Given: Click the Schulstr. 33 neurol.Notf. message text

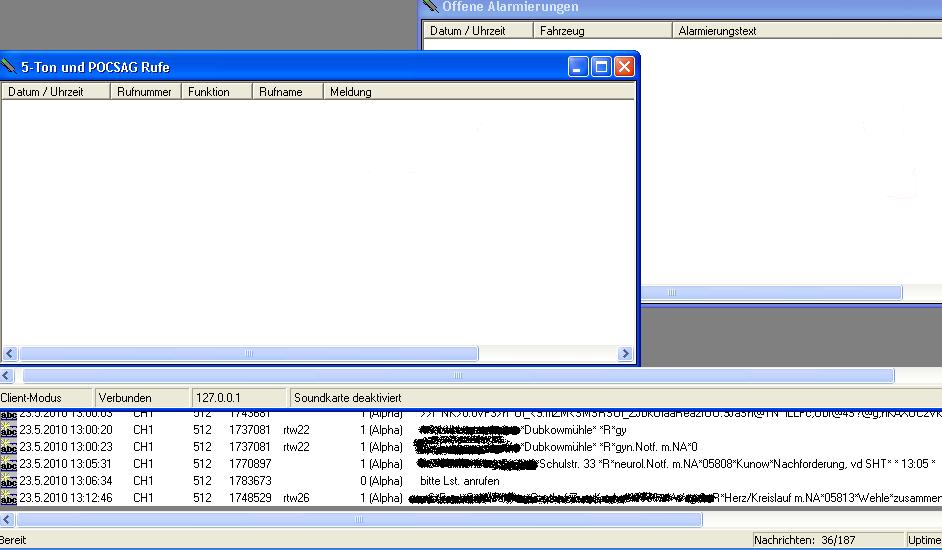Looking at the screenshot, I should pyautogui.click(x=676, y=463).
